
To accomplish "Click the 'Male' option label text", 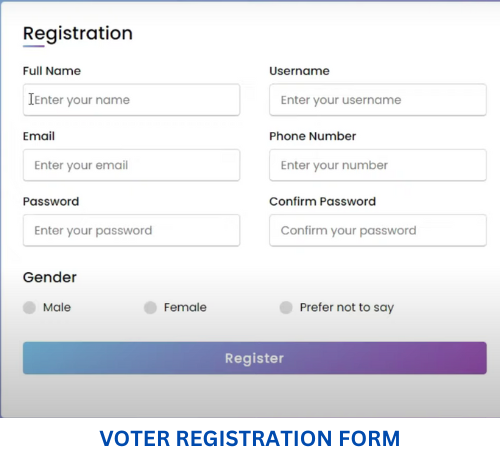I will [57, 307].
